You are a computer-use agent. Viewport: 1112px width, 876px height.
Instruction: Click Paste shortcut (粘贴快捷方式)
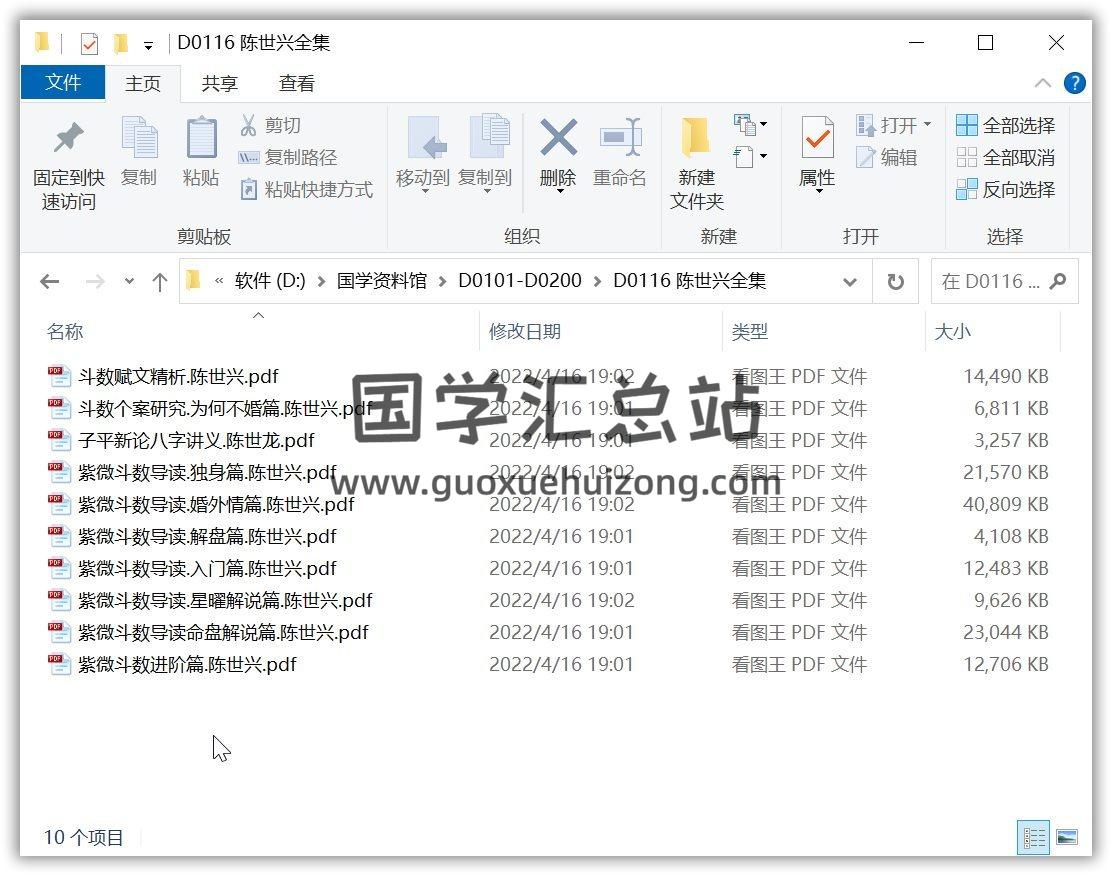click(x=306, y=189)
